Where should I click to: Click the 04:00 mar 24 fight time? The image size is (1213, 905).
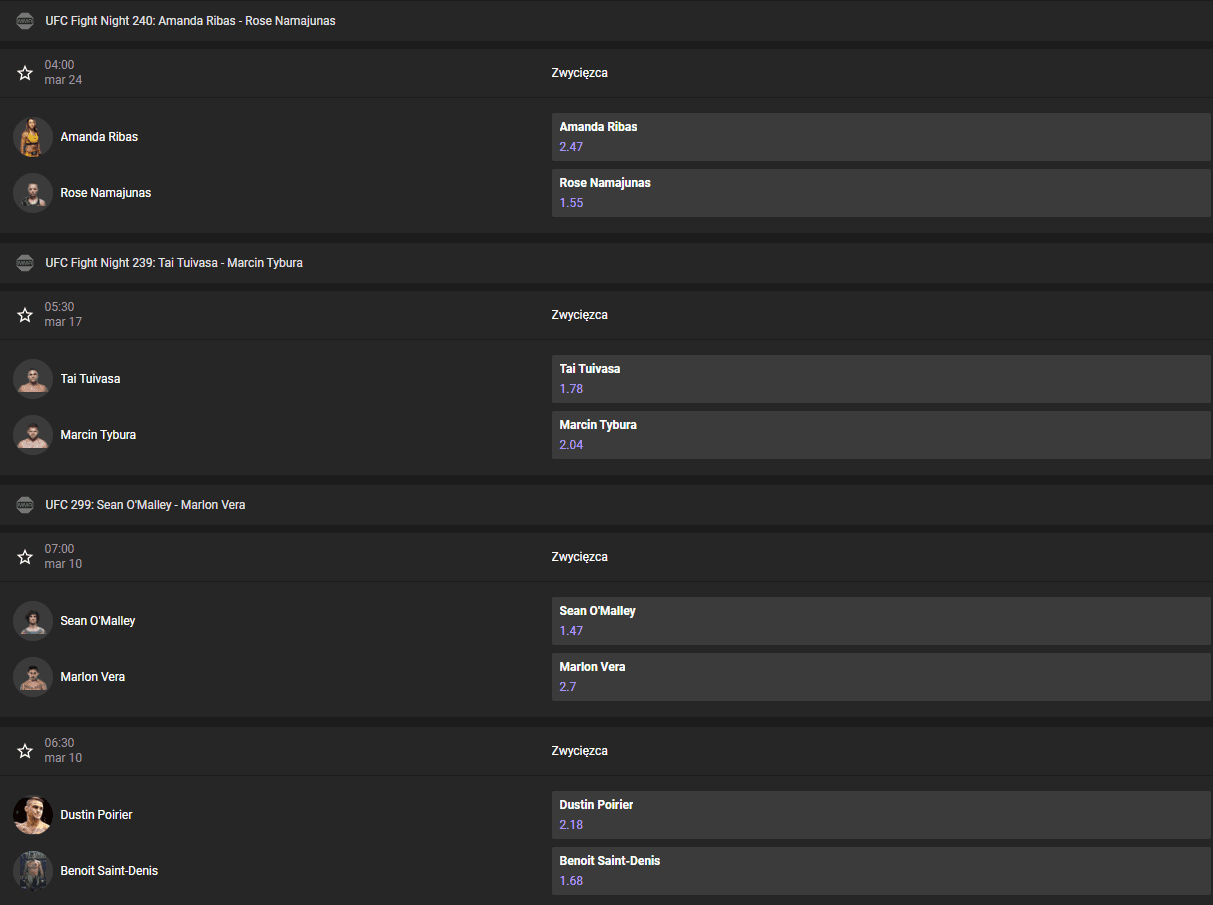click(63, 73)
